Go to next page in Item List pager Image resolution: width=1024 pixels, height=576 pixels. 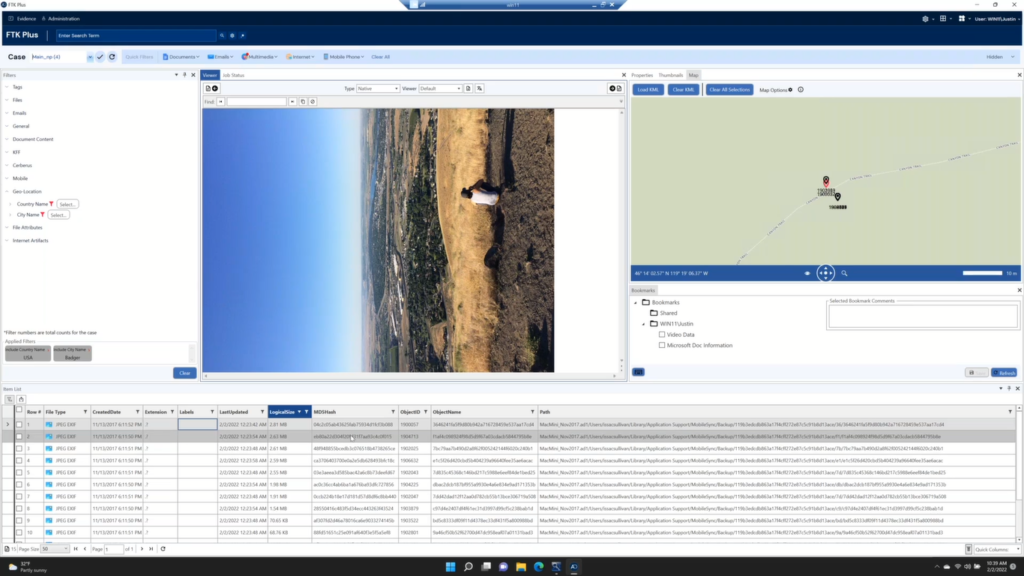pyautogui.click(x=142, y=549)
